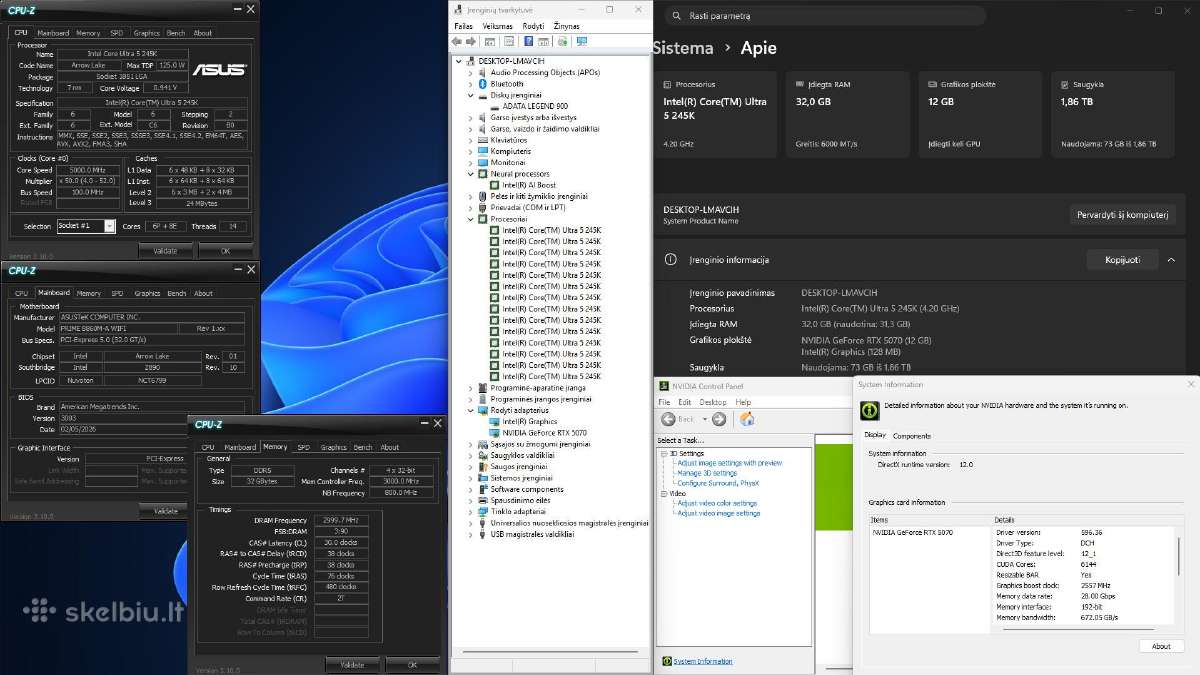Click the monitor icon at Device Manager toolbar end
The width and height of the screenshot is (1200, 675).
[581, 41]
